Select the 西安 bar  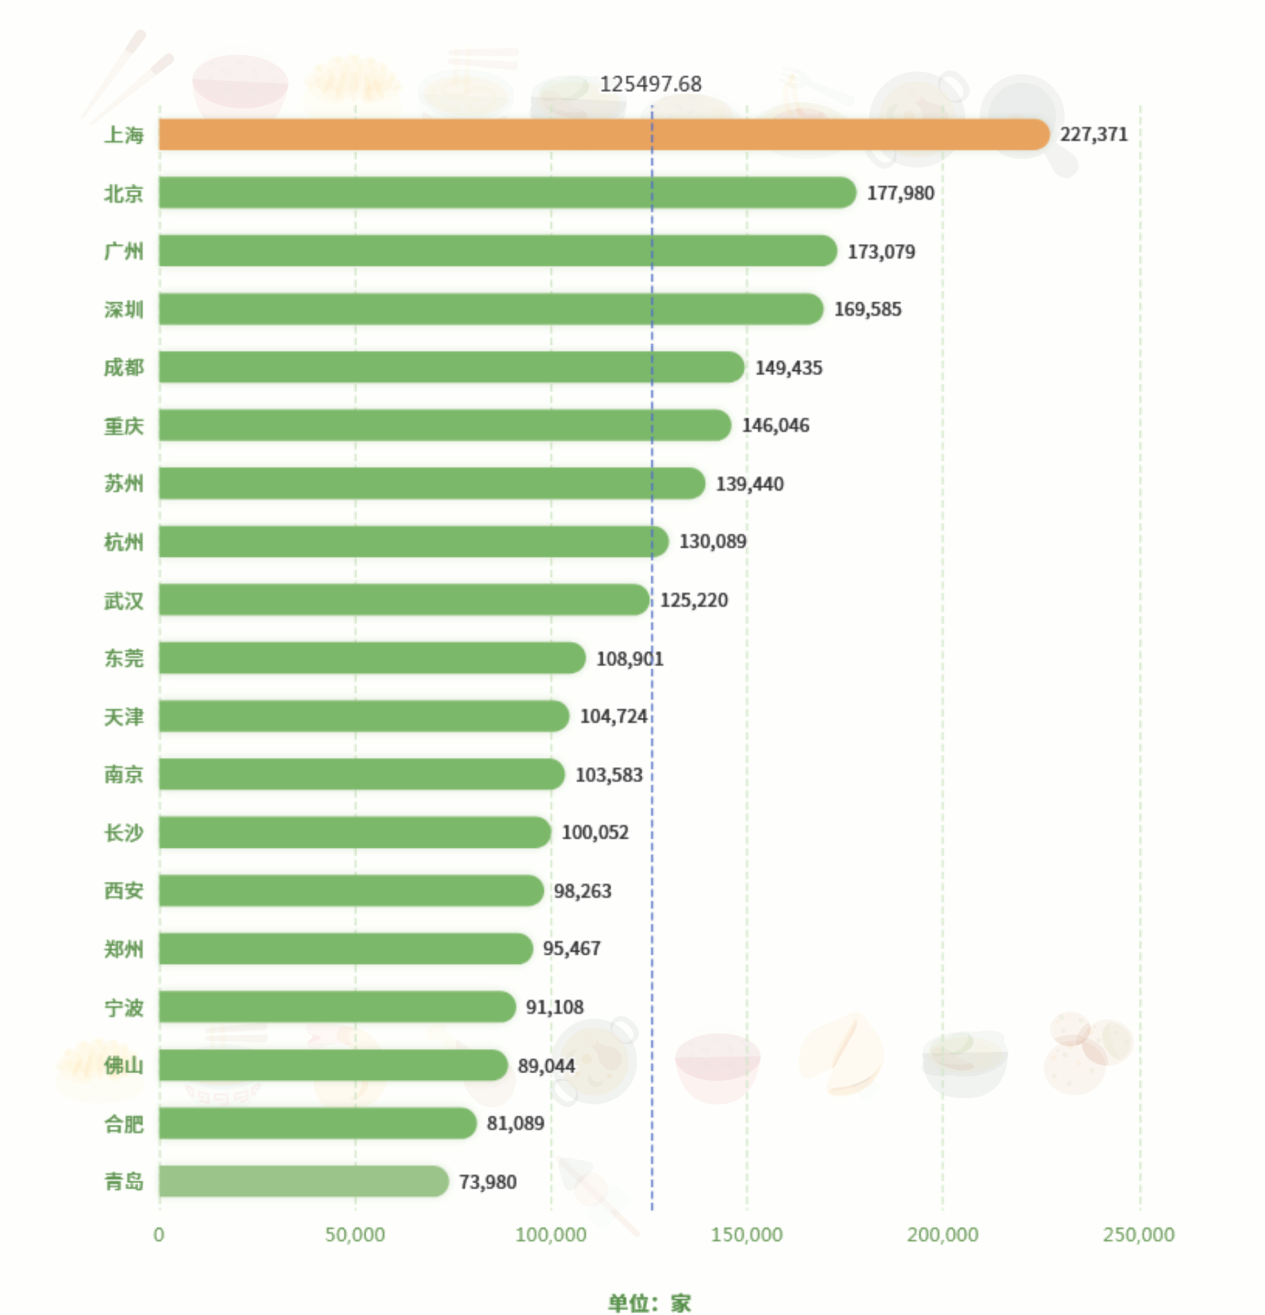point(351,890)
